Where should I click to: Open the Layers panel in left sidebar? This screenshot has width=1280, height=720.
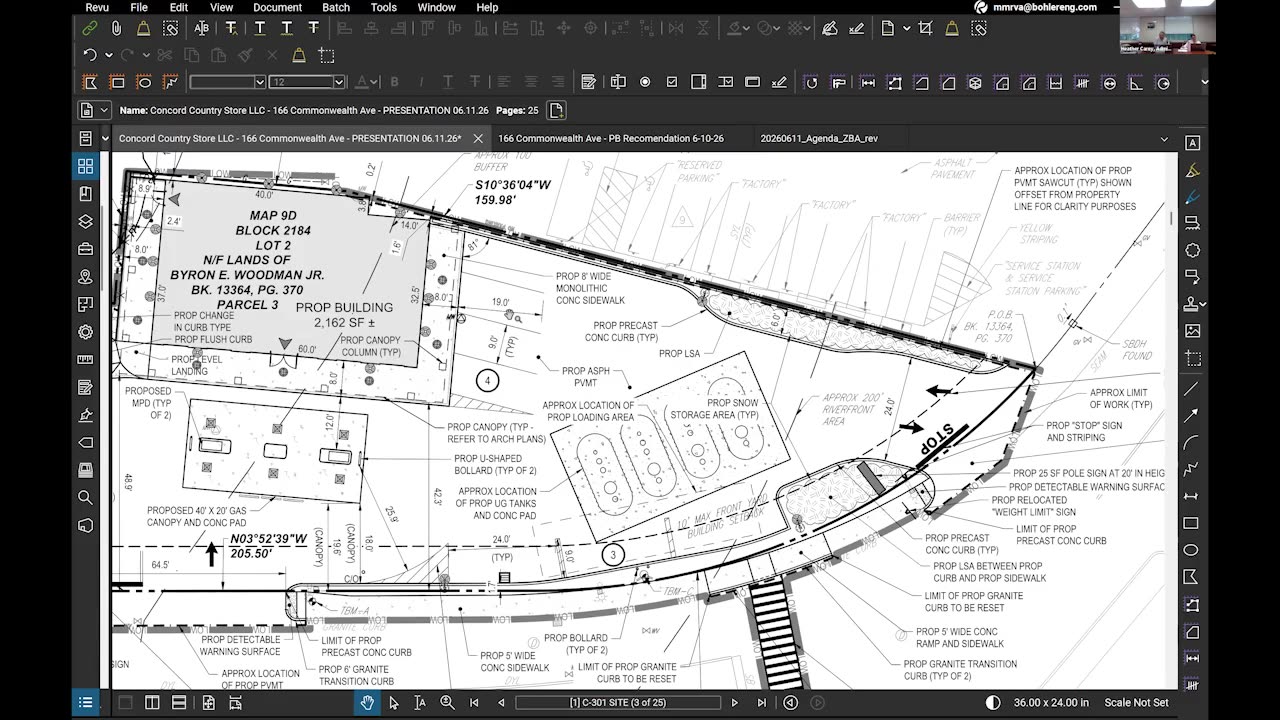[85, 221]
